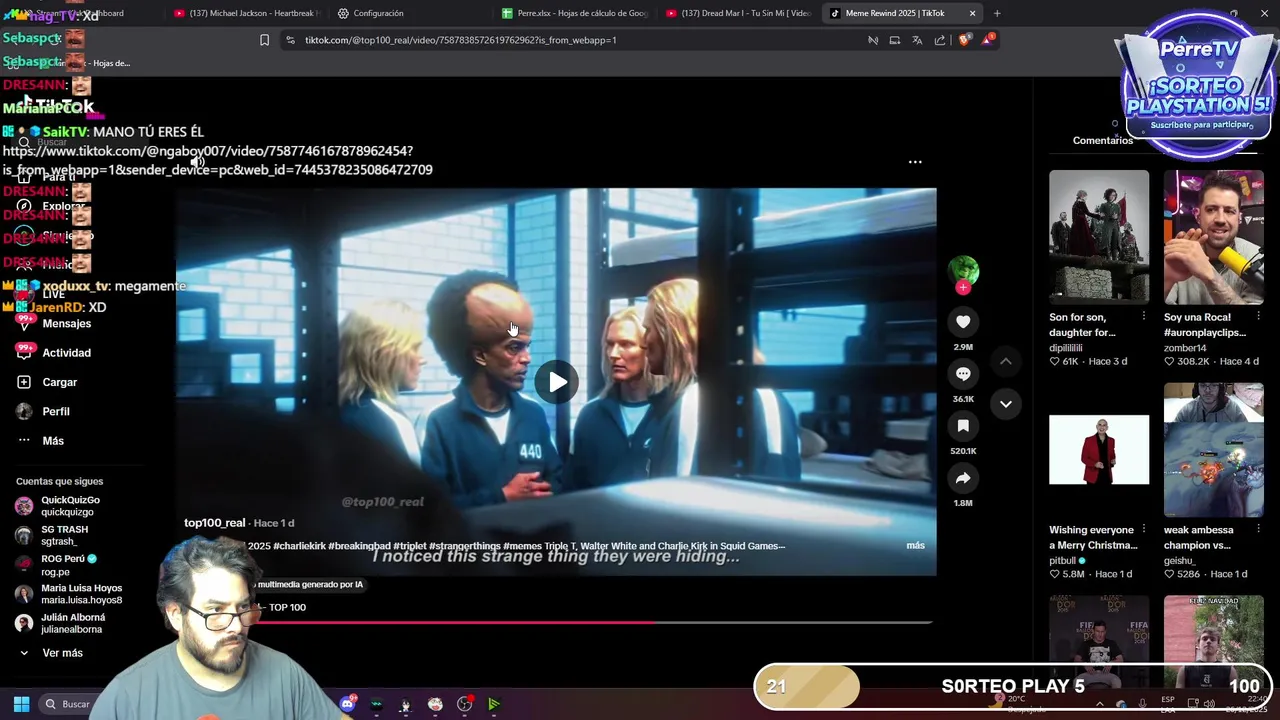Open Cargar upload page in sidebar
Viewport: 1280px width, 720px height.
(x=59, y=382)
